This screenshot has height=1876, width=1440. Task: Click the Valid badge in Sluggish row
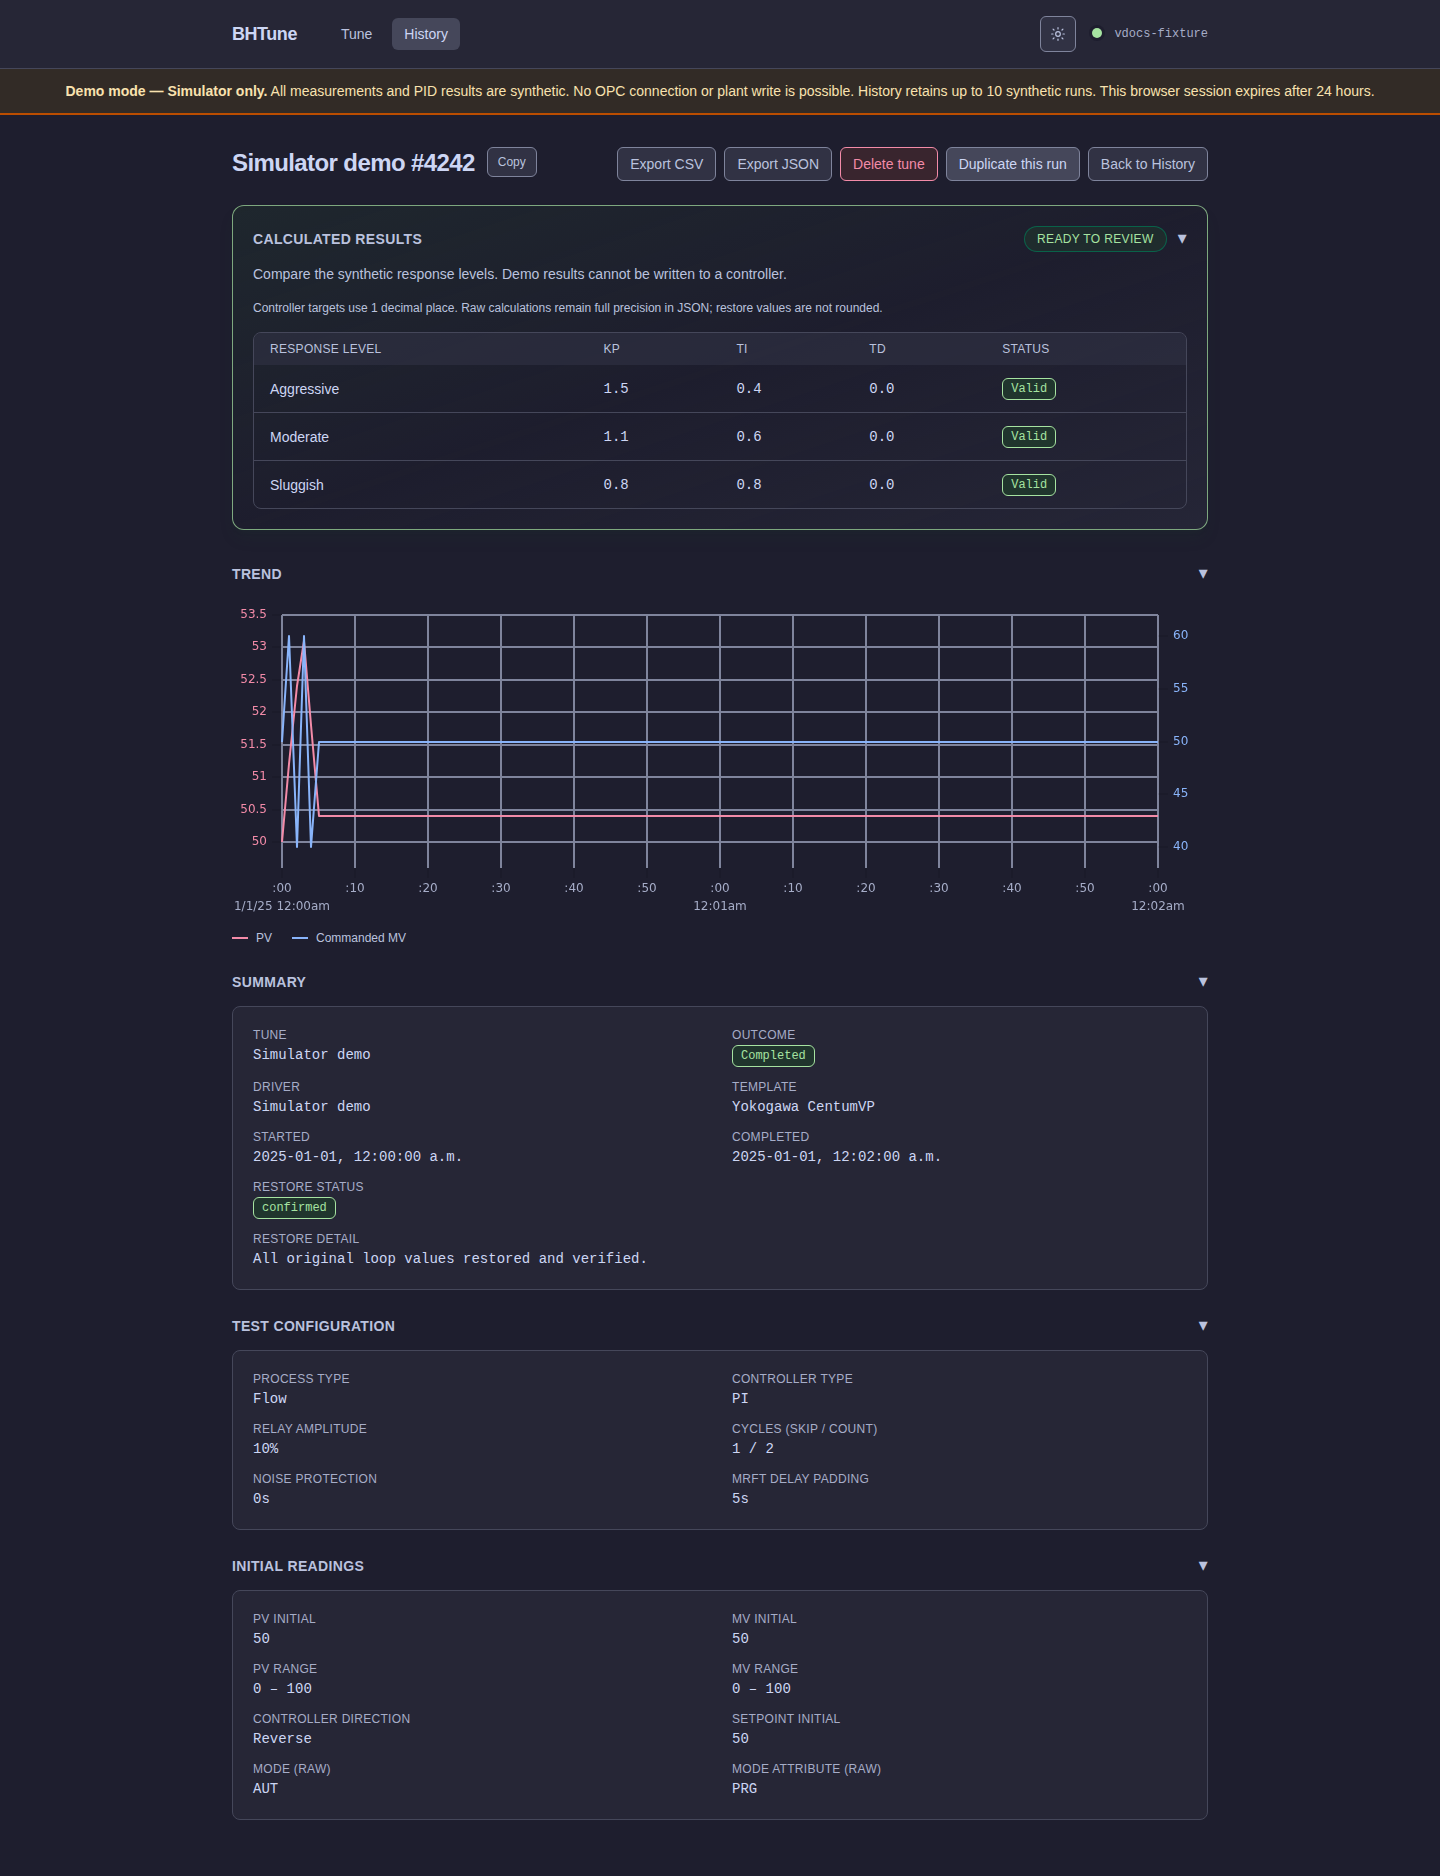pyautogui.click(x=1029, y=485)
